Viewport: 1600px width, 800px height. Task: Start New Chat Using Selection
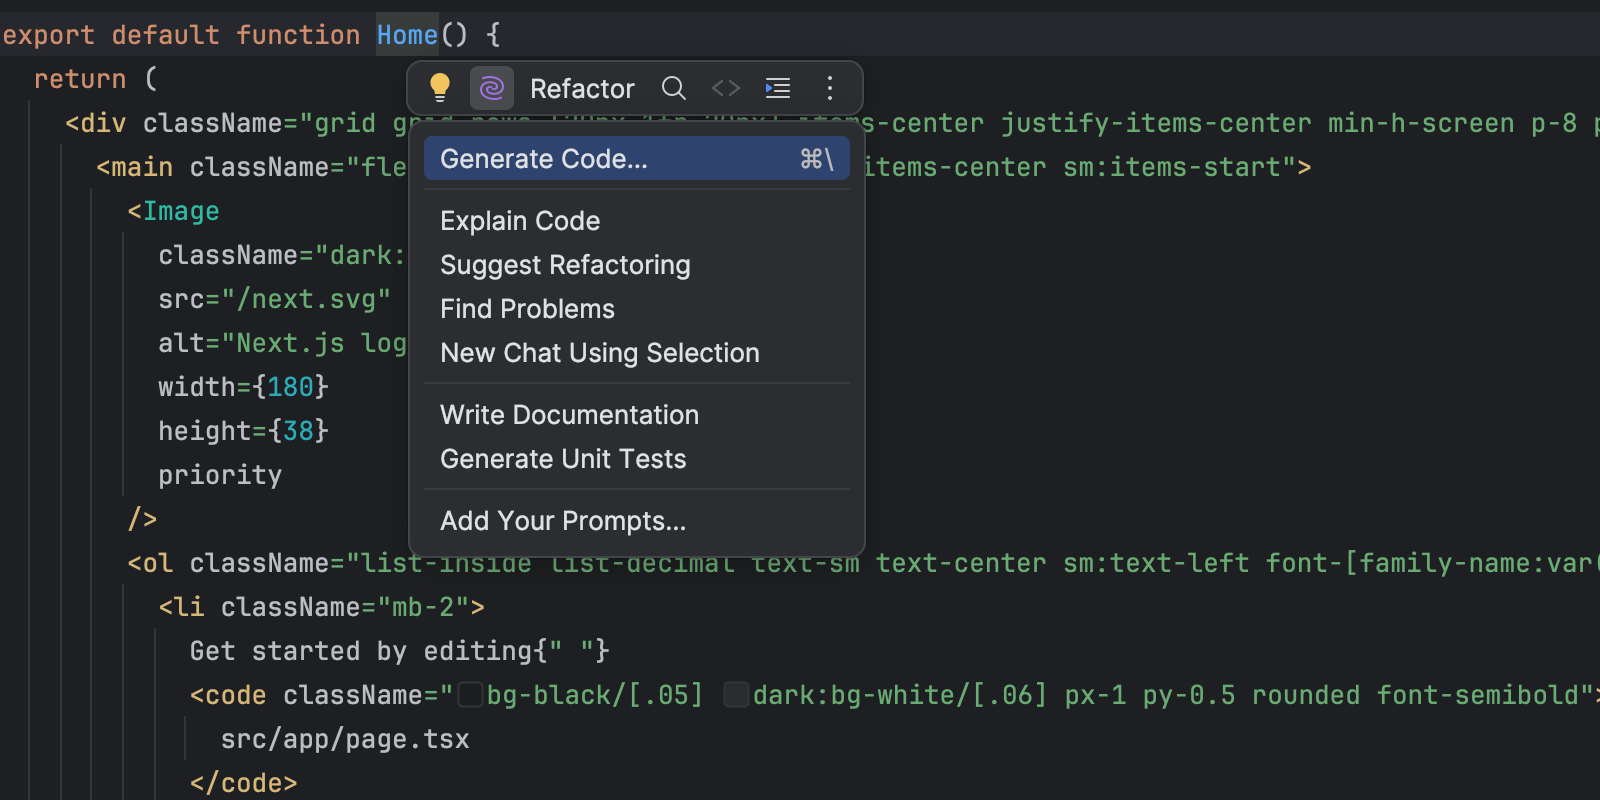599,353
